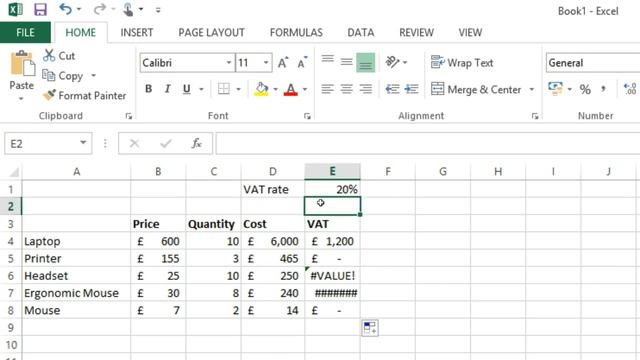640x360 pixels.
Task: Switch to the DATA tab
Action: (360, 33)
